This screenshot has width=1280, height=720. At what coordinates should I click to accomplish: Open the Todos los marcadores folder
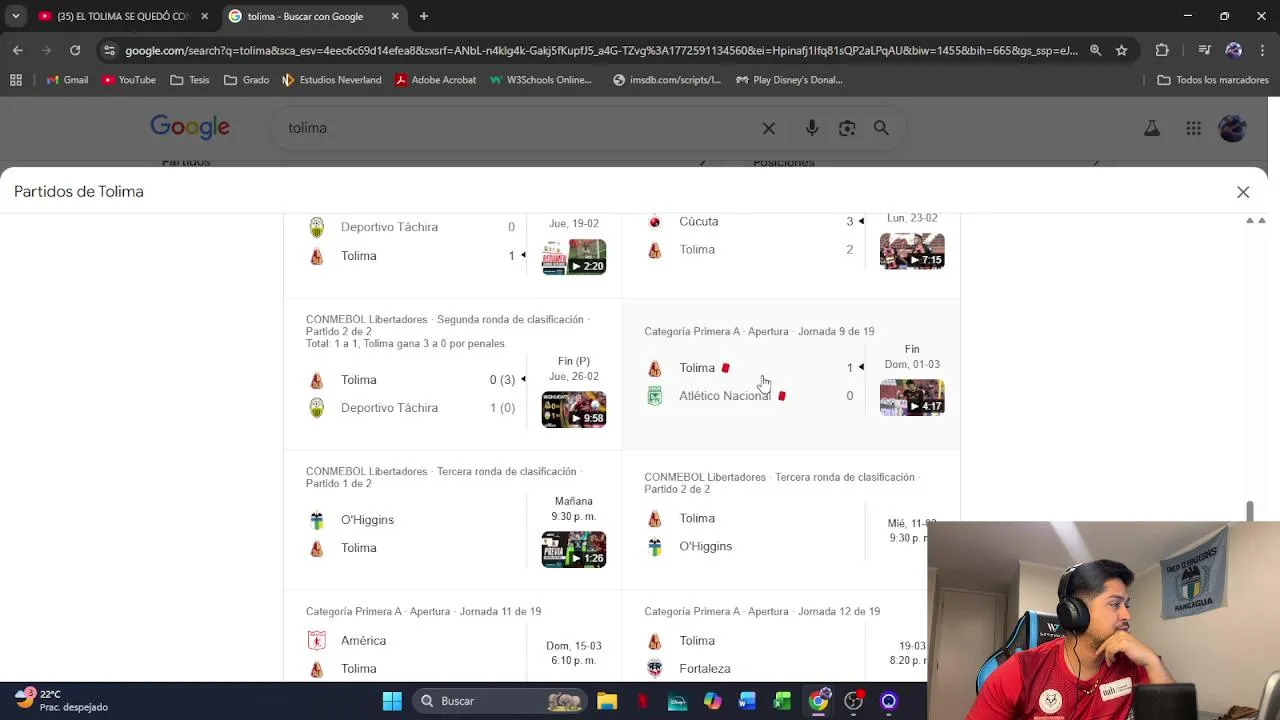1213,80
